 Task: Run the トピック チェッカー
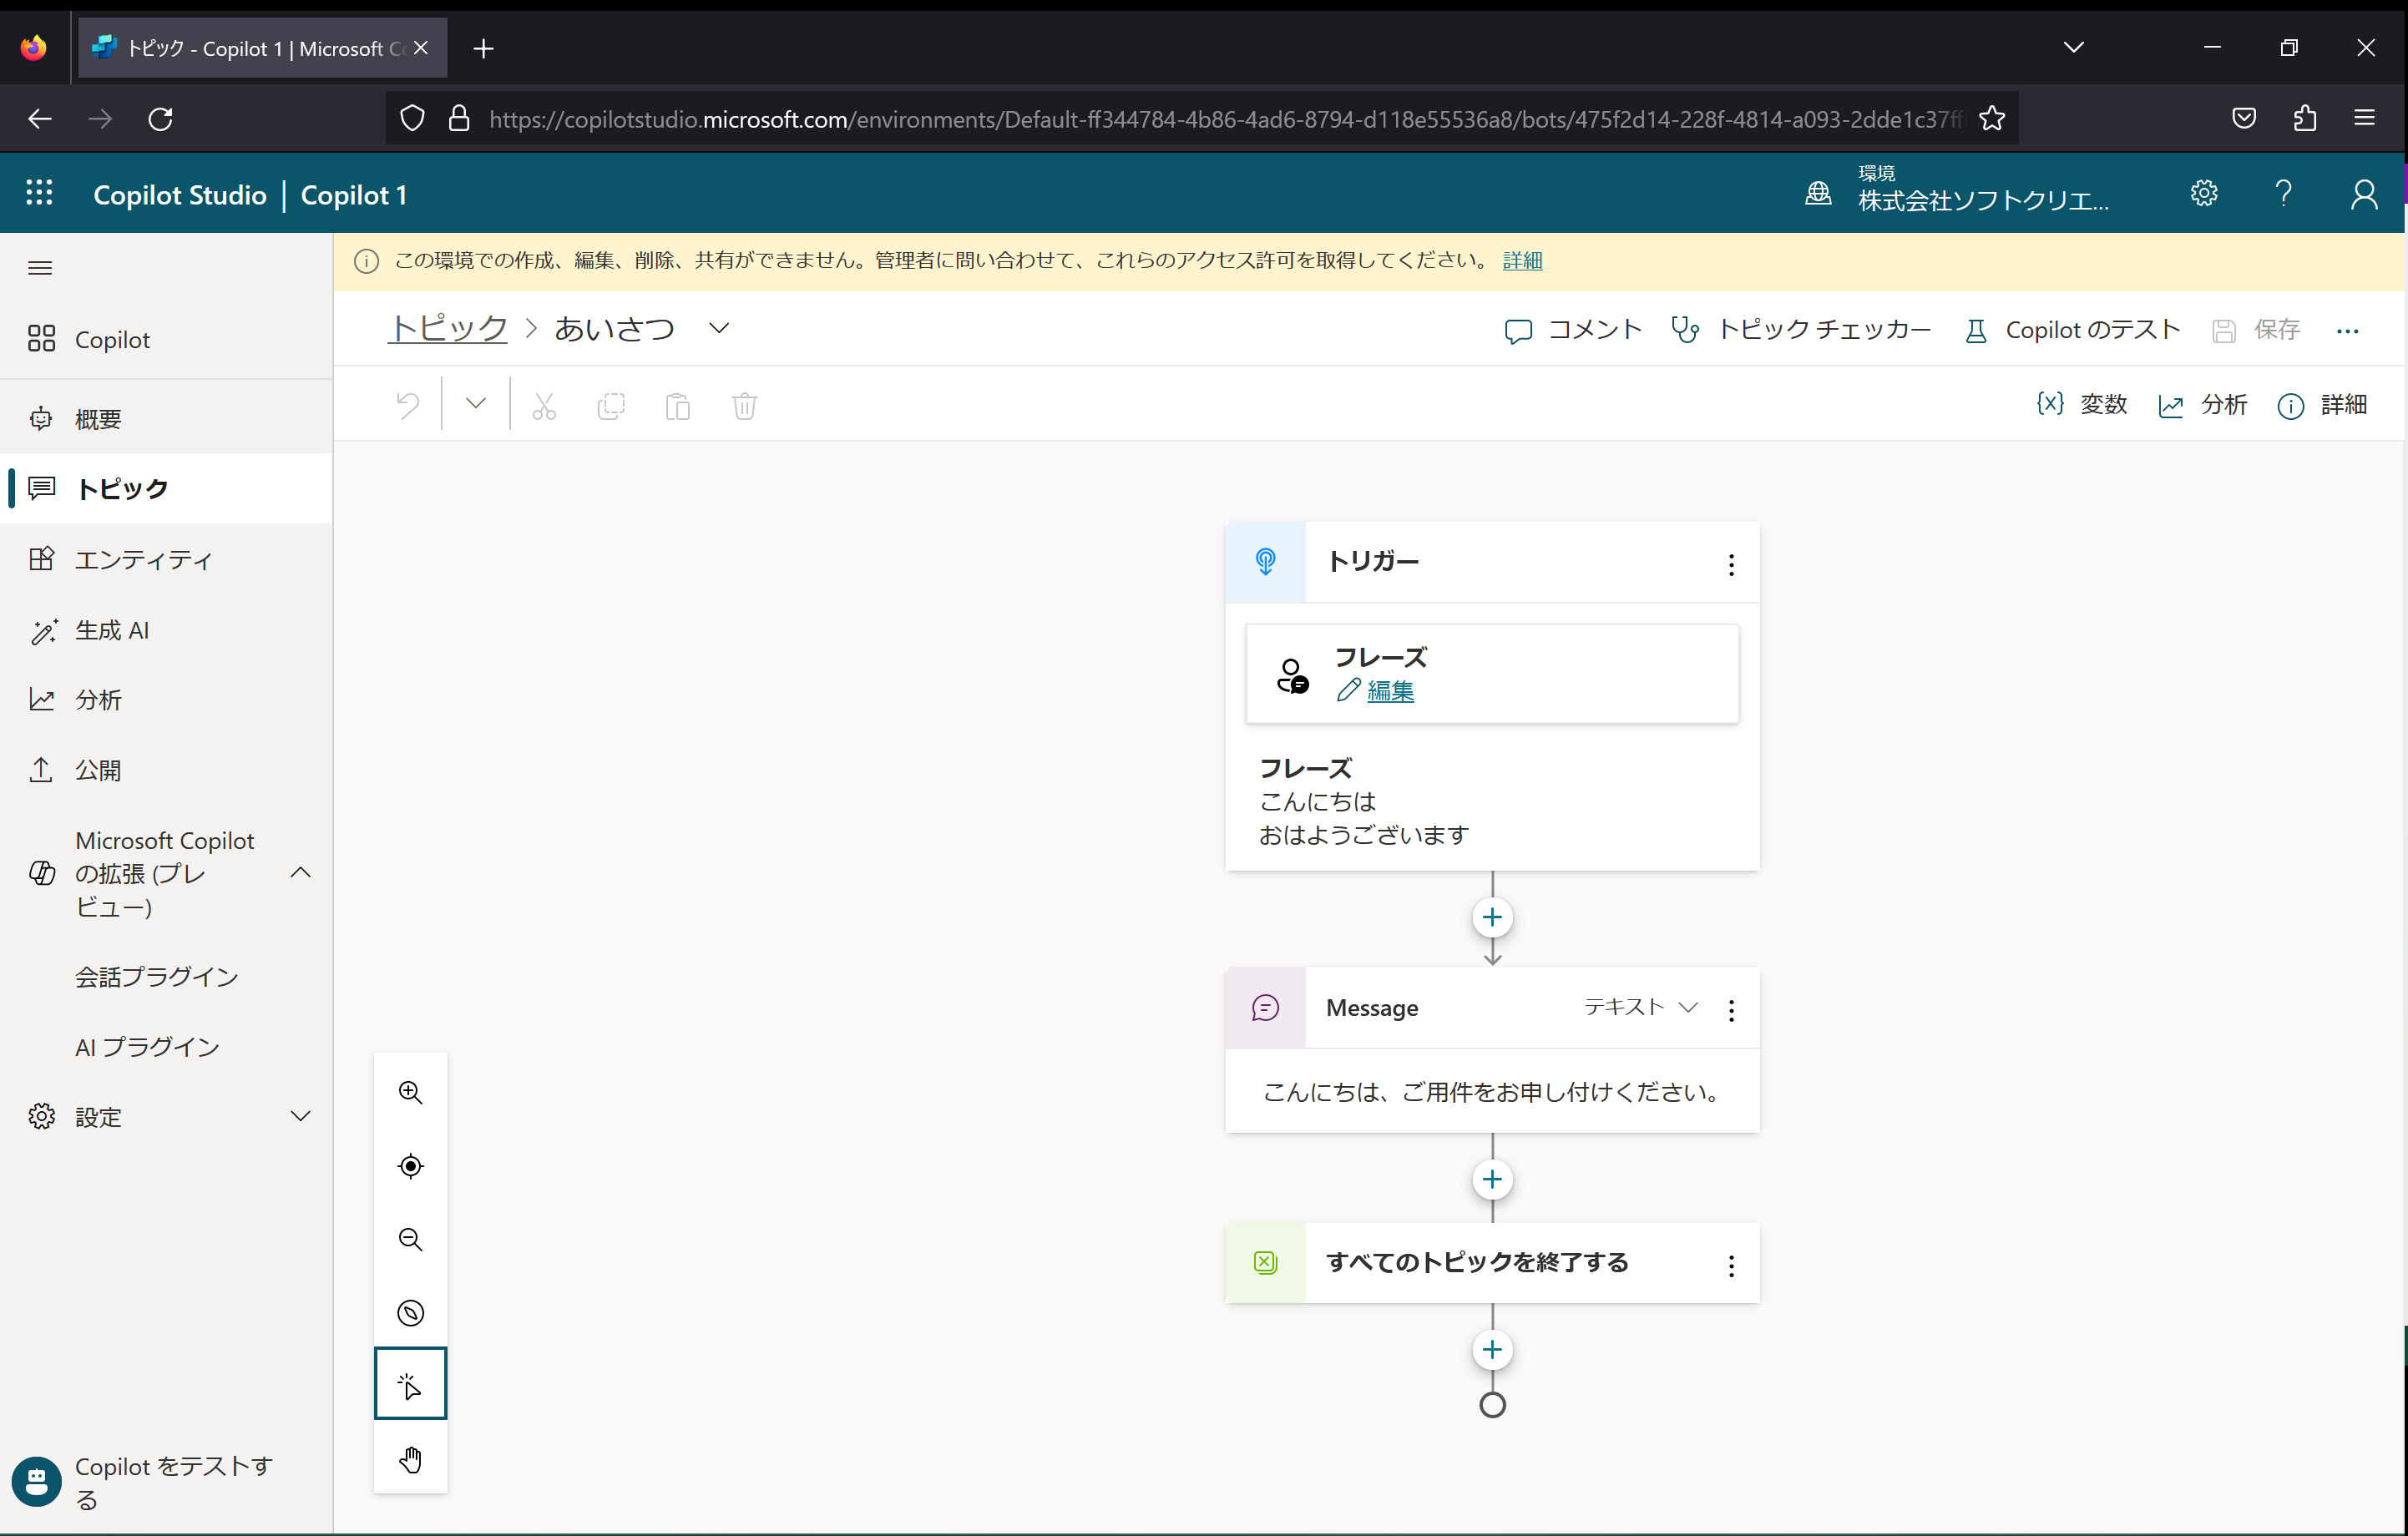point(1801,330)
